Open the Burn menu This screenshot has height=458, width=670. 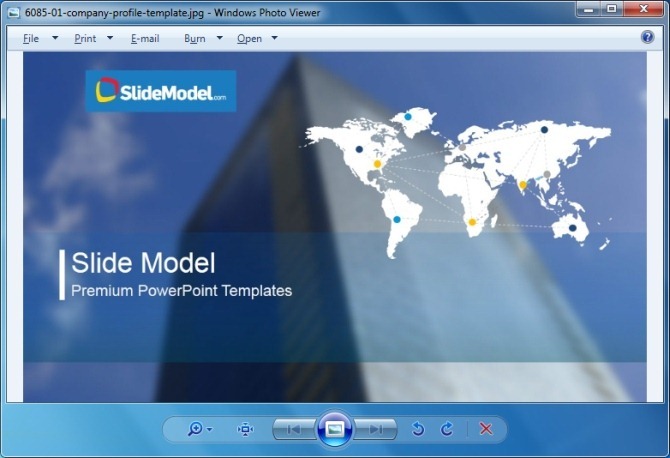click(195, 38)
